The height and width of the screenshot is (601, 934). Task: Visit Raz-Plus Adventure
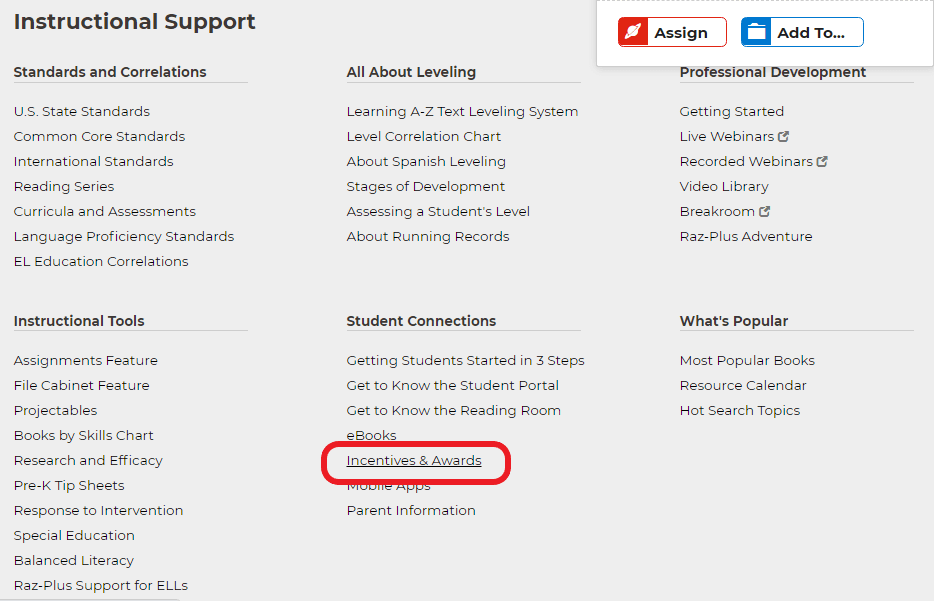tap(746, 237)
